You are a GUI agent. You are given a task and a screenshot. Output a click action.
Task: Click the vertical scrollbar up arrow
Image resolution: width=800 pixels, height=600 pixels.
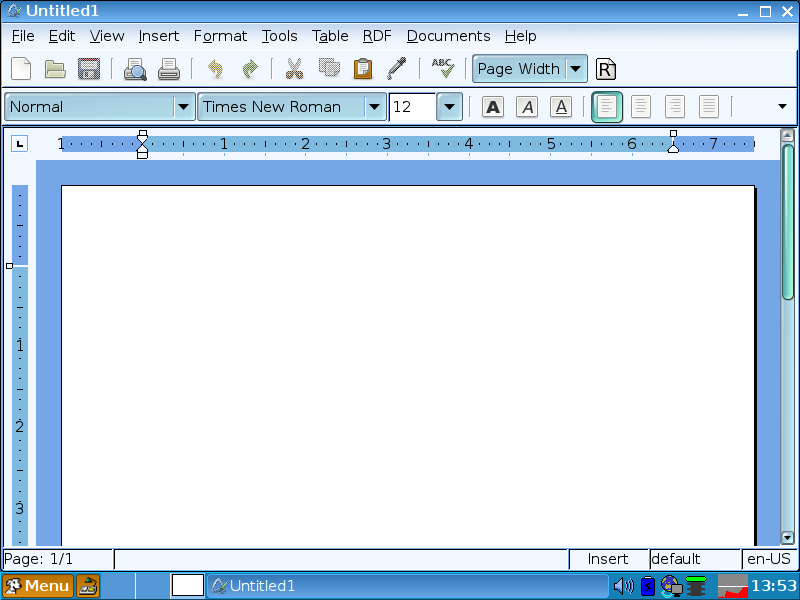(787, 136)
